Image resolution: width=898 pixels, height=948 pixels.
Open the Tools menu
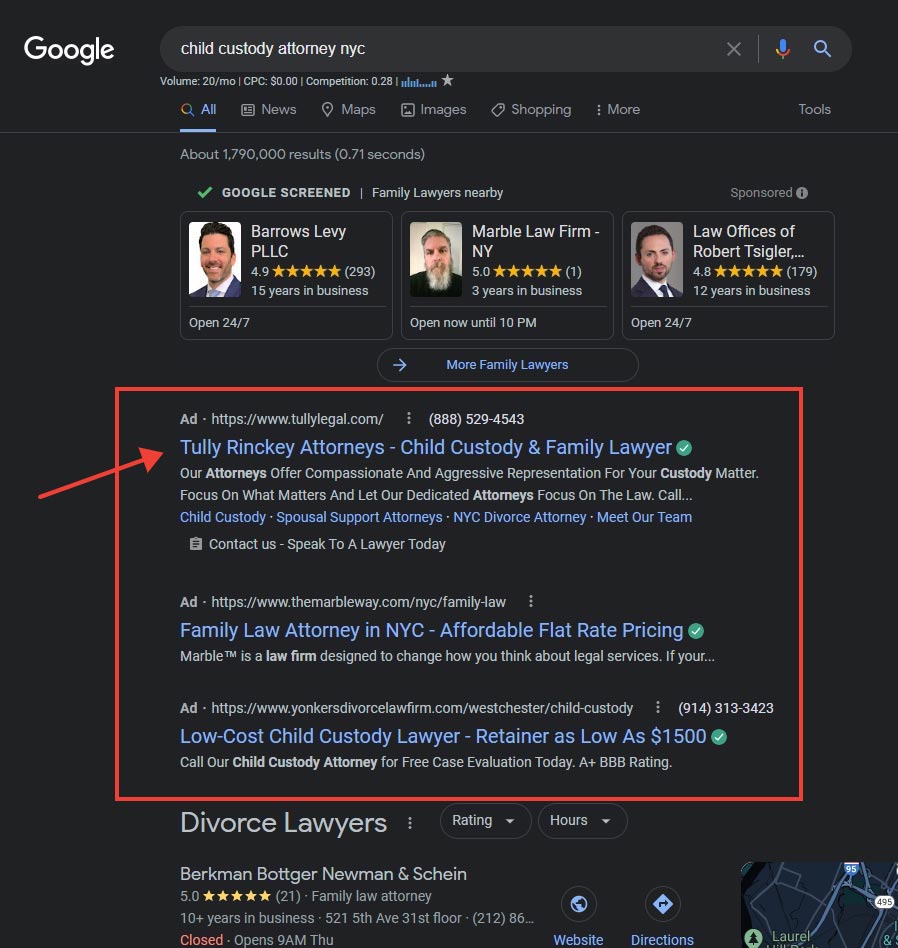814,109
